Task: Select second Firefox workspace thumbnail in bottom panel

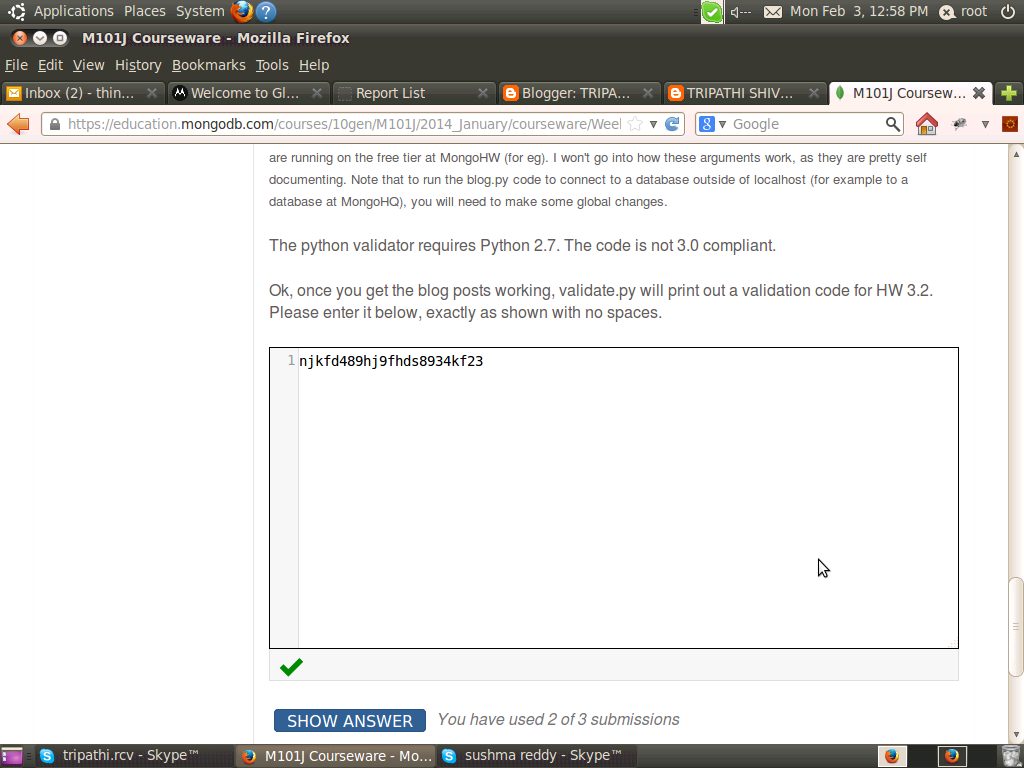Action: pyautogui.click(x=952, y=756)
